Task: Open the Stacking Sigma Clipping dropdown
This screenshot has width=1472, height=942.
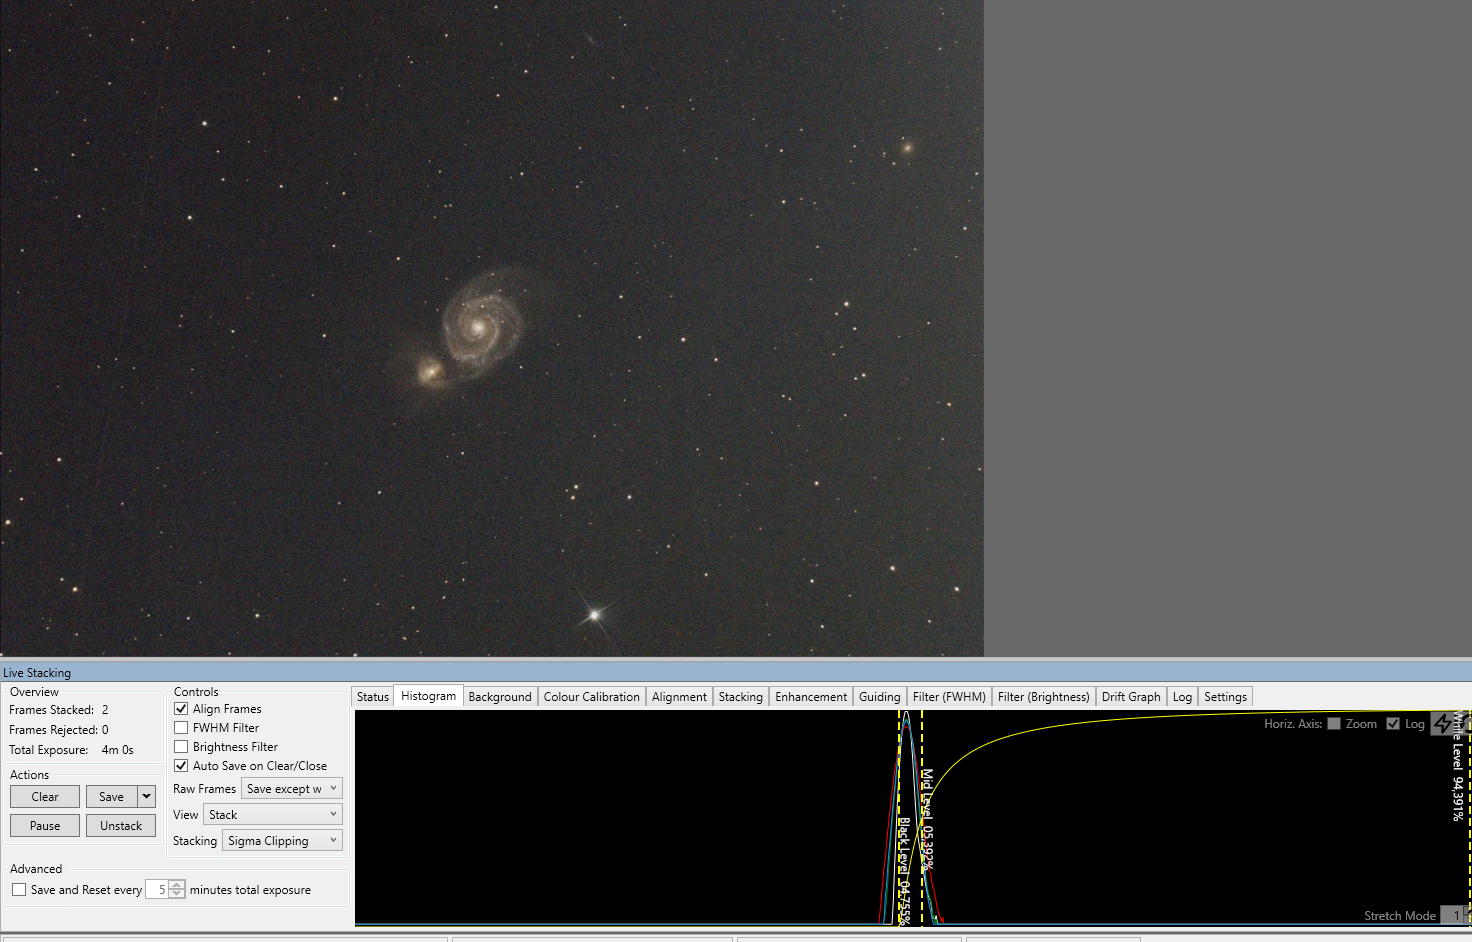Action: [282, 841]
